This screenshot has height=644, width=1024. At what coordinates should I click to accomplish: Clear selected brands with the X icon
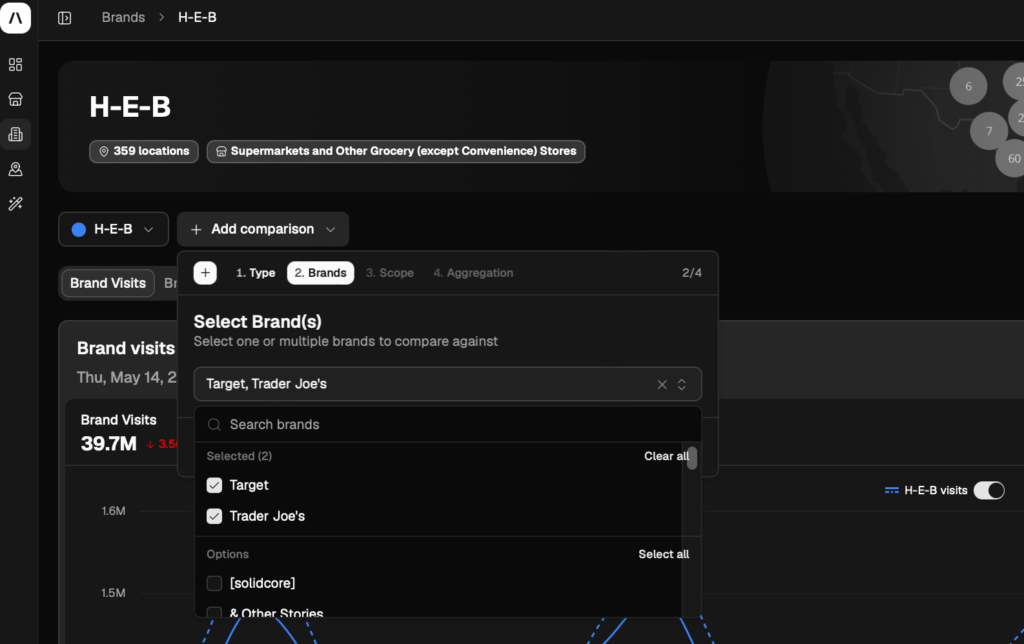(x=662, y=384)
